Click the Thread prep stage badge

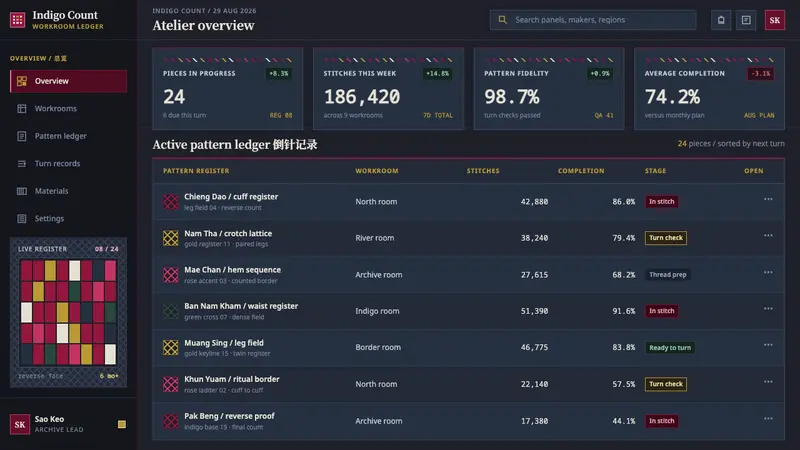pyautogui.click(x=667, y=274)
